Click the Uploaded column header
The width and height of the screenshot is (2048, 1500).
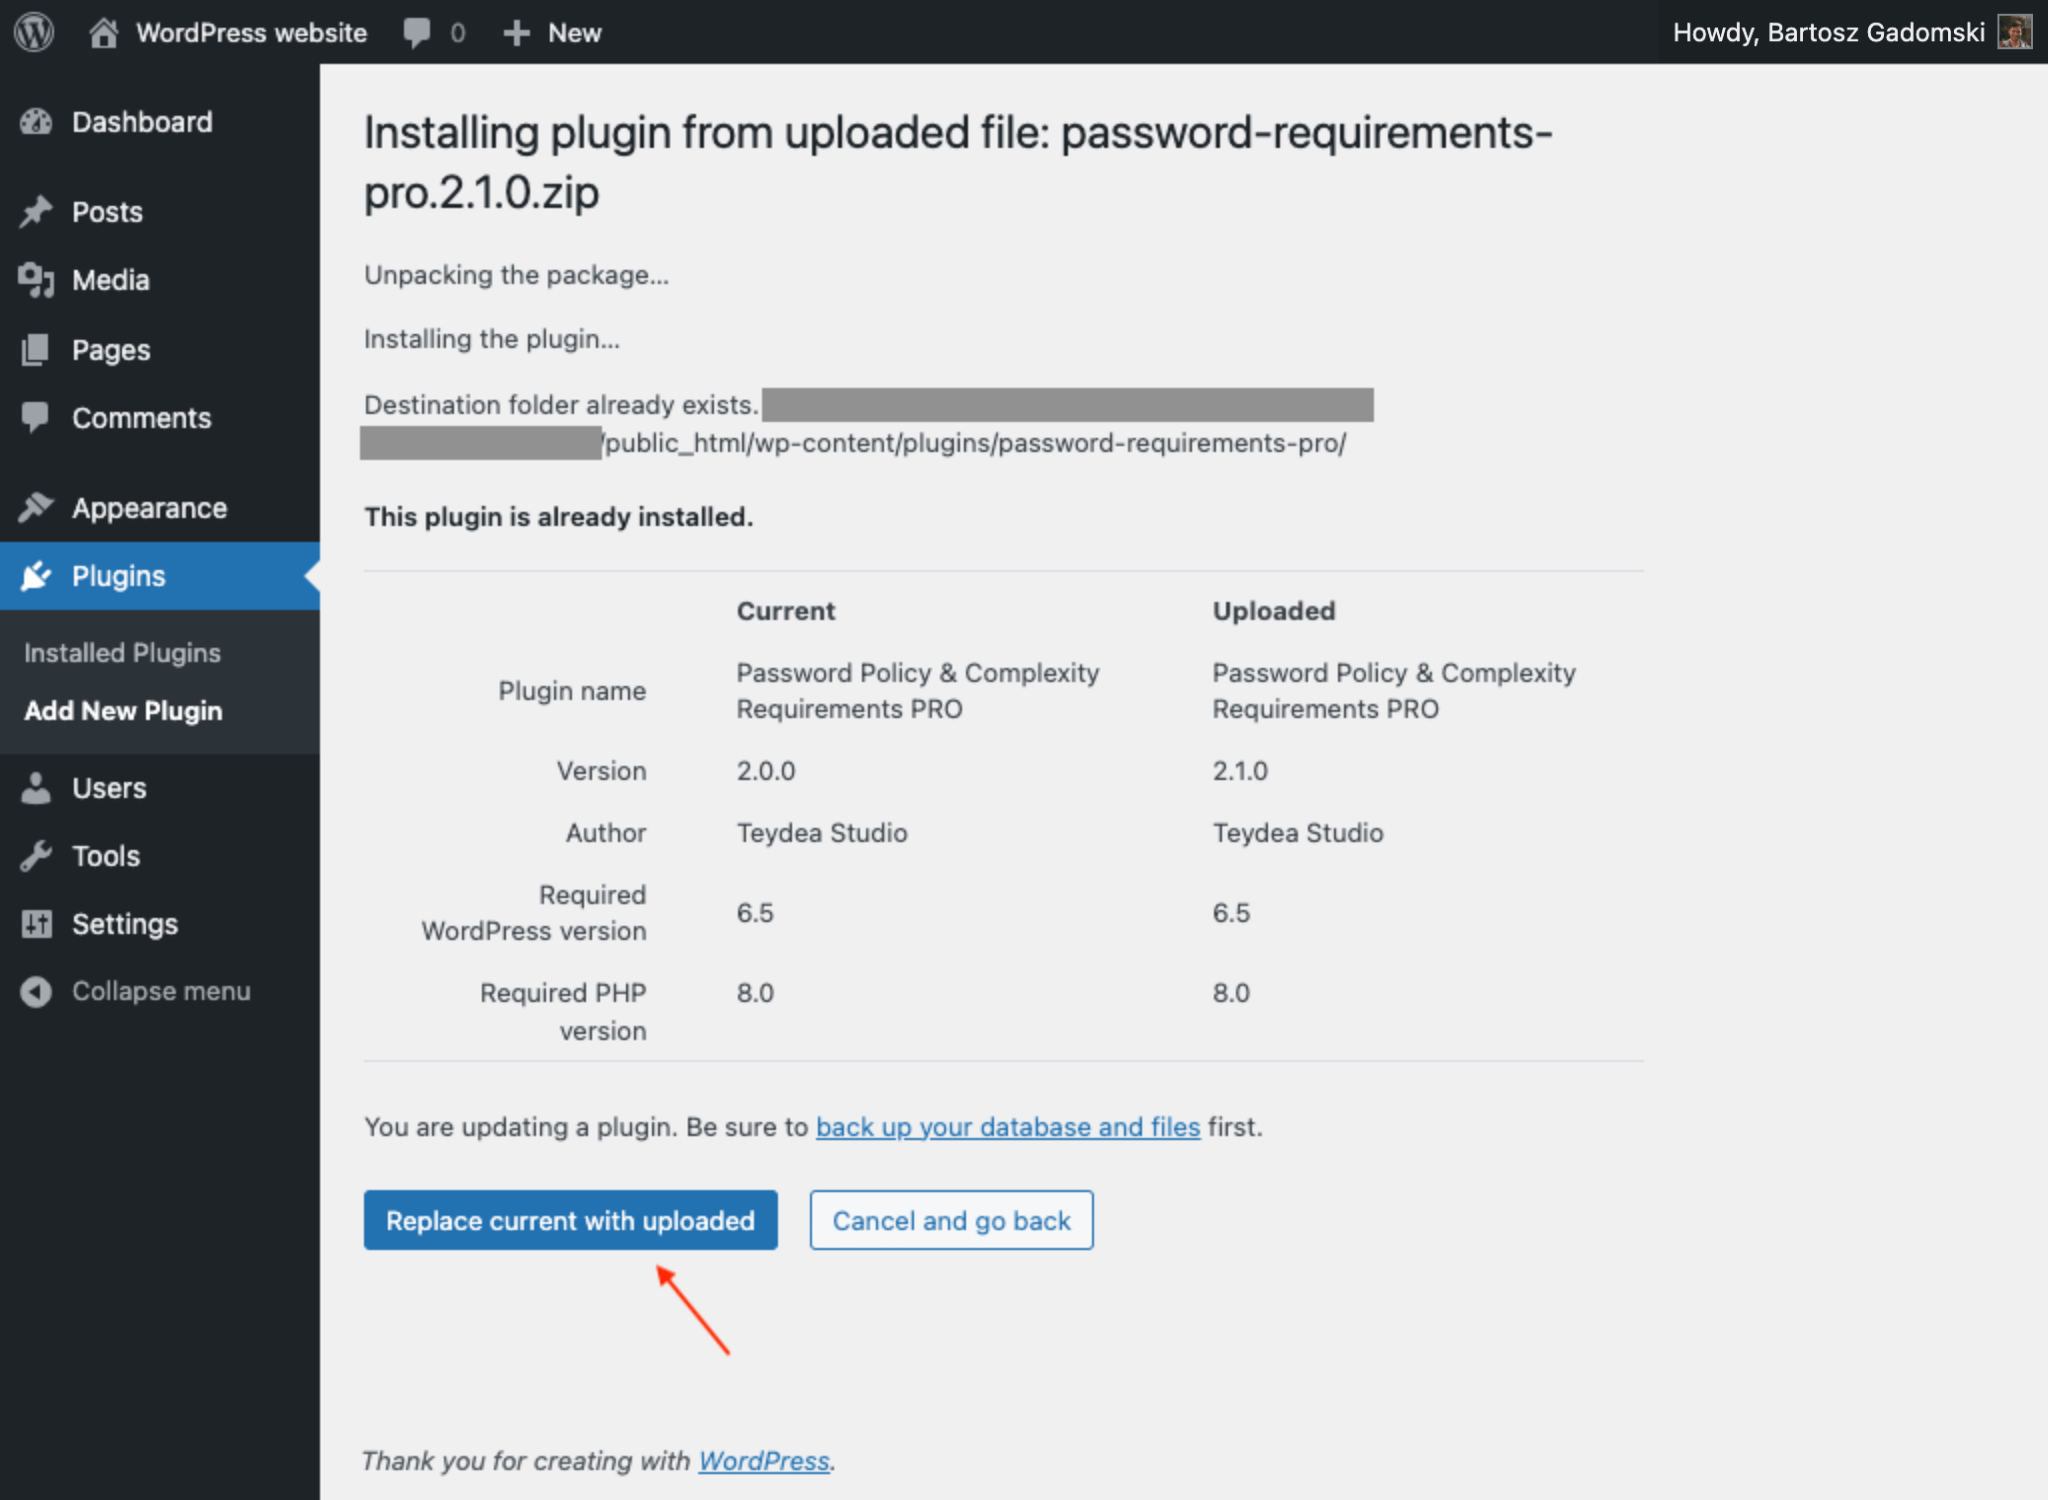tap(1274, 611)
